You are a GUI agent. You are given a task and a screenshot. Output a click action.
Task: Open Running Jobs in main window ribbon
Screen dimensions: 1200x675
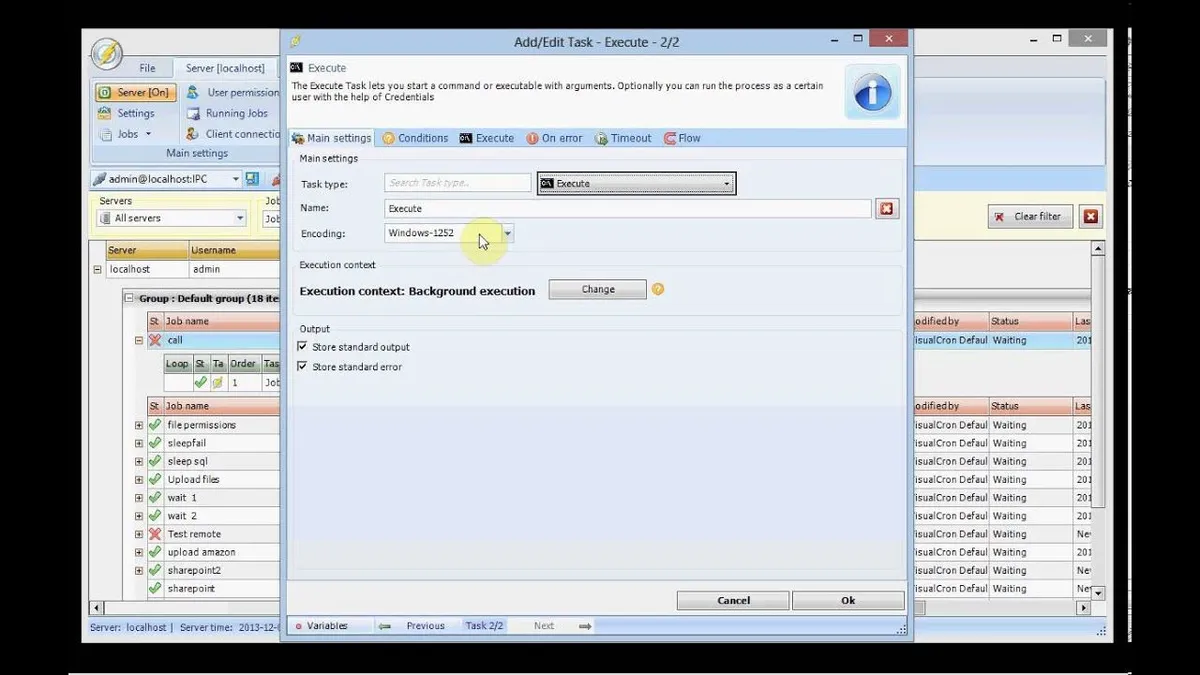point(227,113)
